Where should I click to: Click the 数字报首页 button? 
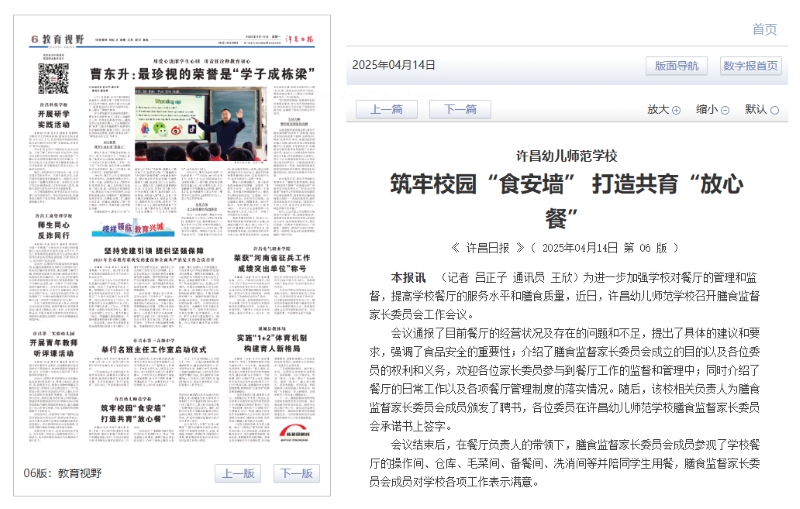point(751,66)
